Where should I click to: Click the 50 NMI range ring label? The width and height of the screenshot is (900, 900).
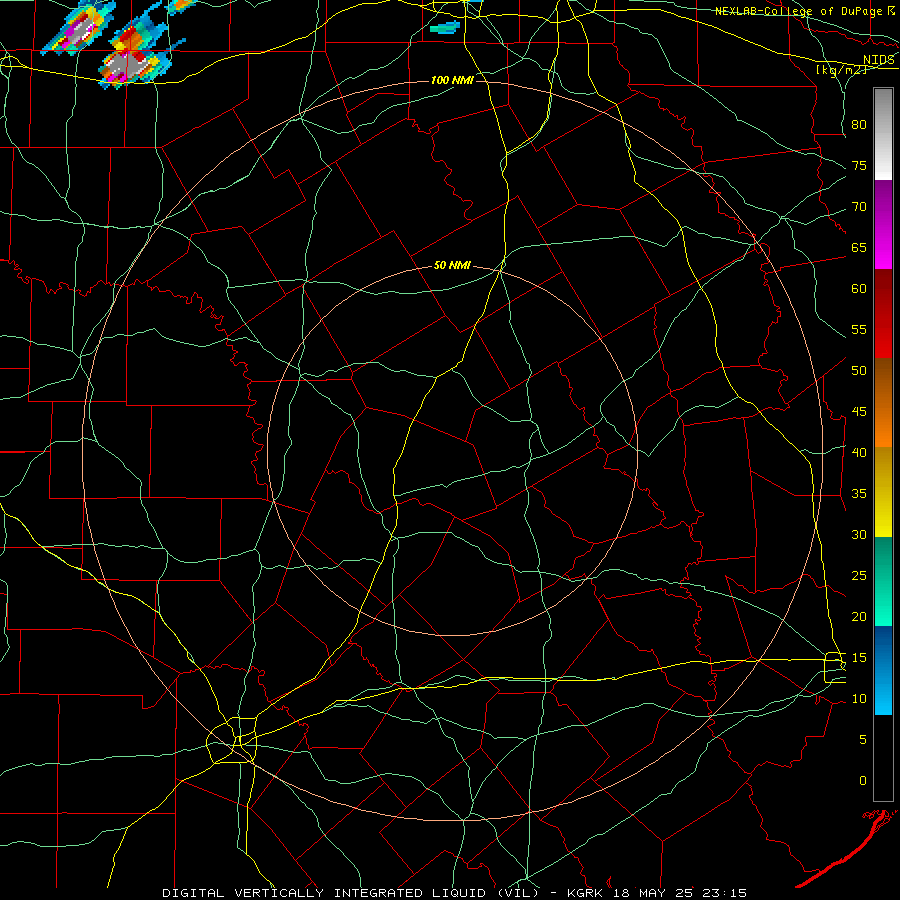pyautogui.click(x=452, y=265)
